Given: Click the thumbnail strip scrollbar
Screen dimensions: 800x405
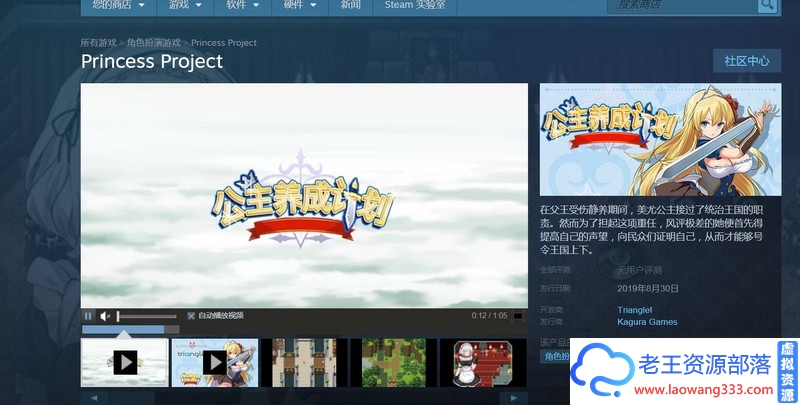Looking at the screenshot, I should (x=304, y=398).
